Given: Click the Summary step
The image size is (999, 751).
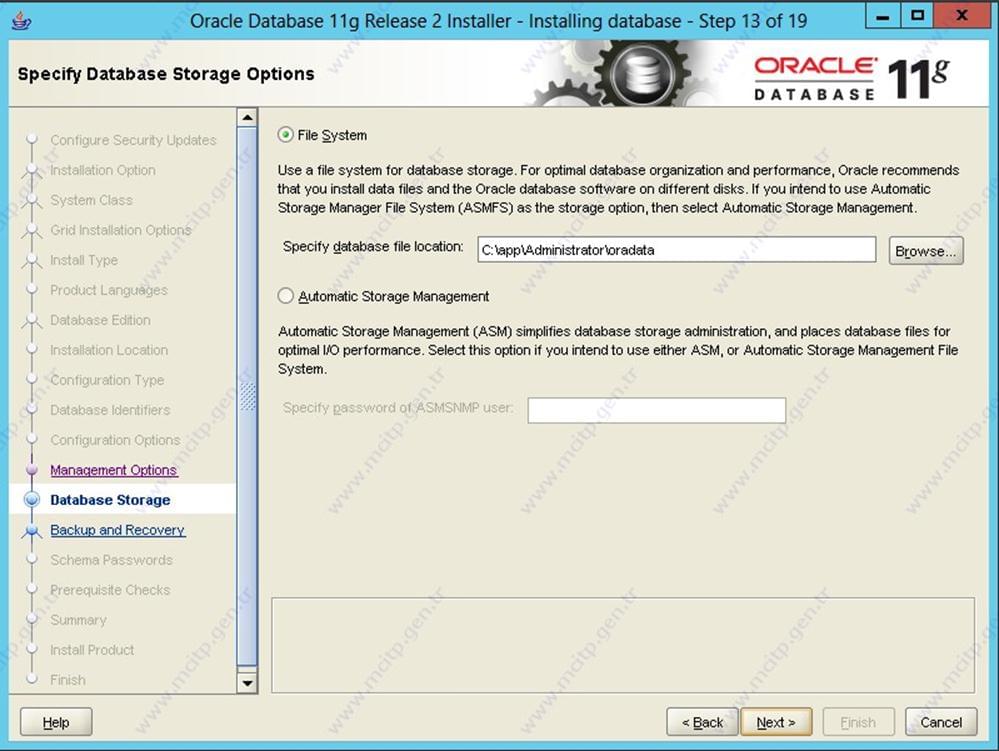Looking at the screenshot, I should coord(78,620).
